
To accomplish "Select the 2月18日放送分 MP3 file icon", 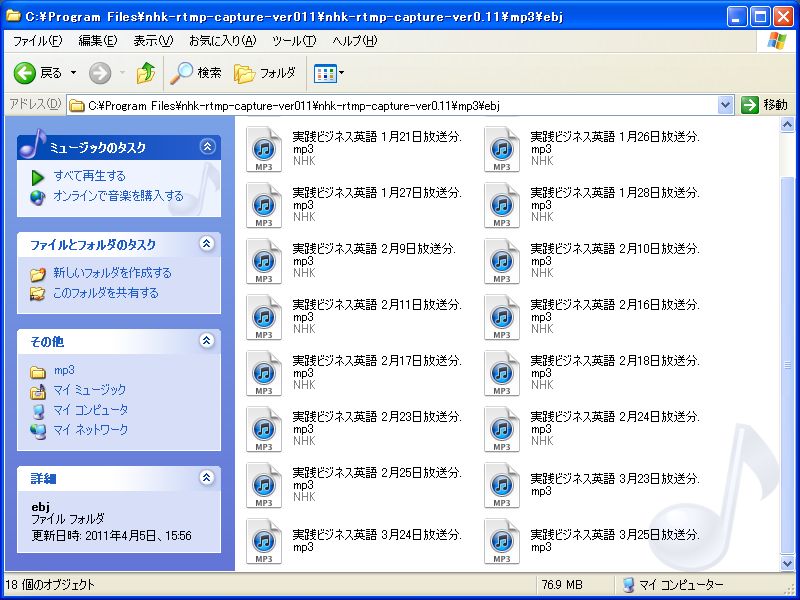I will pyautogui.click(x=502, y=373).
